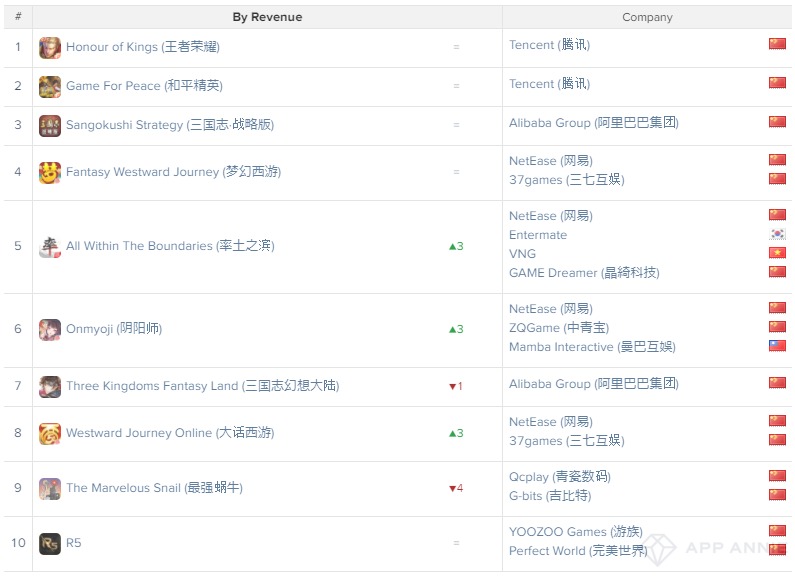Screen dimensions: 795x578
Task: Click the China flag beside Alibaba Group in row 7
Action: tap(777, 383)
